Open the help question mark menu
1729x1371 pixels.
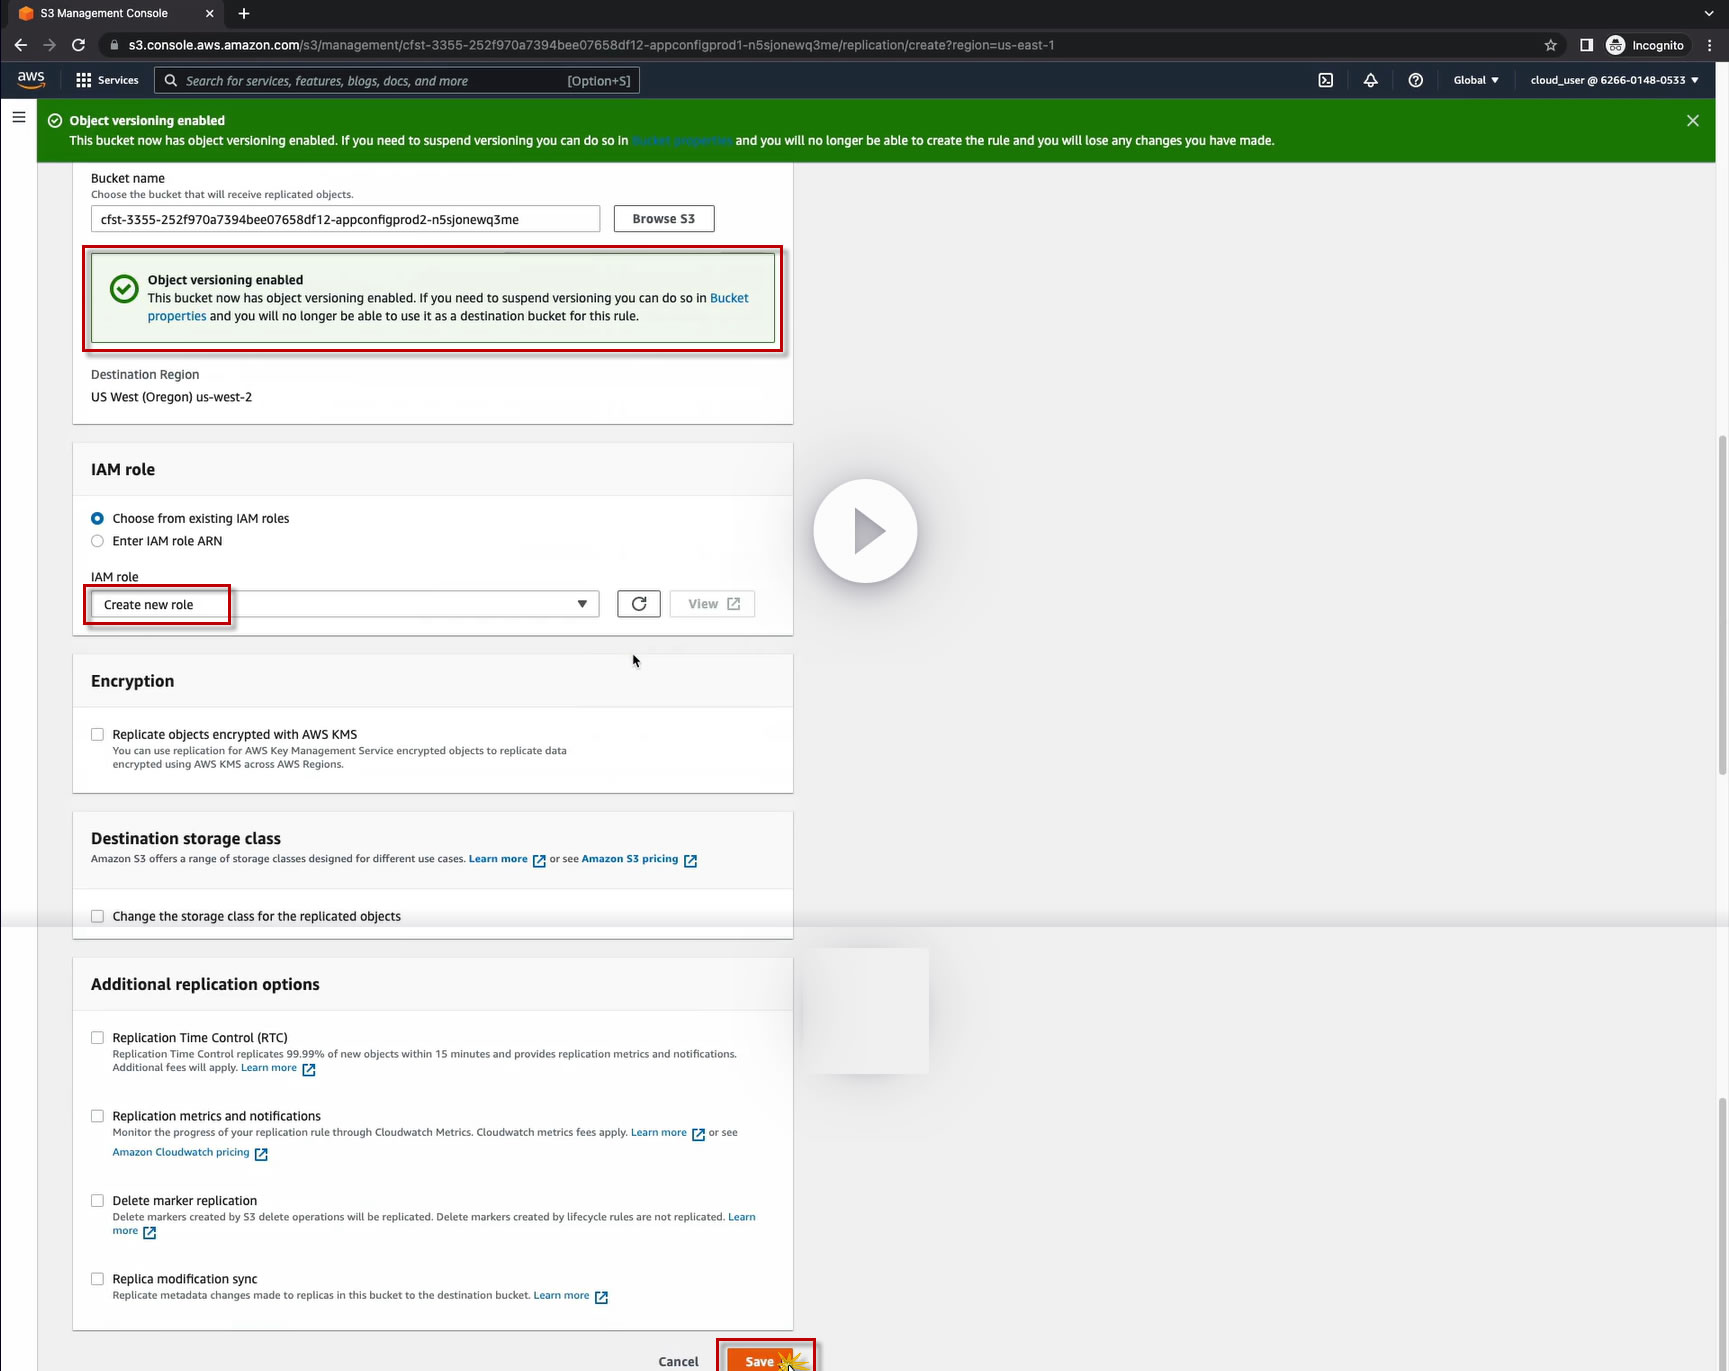coord(1415,80)
